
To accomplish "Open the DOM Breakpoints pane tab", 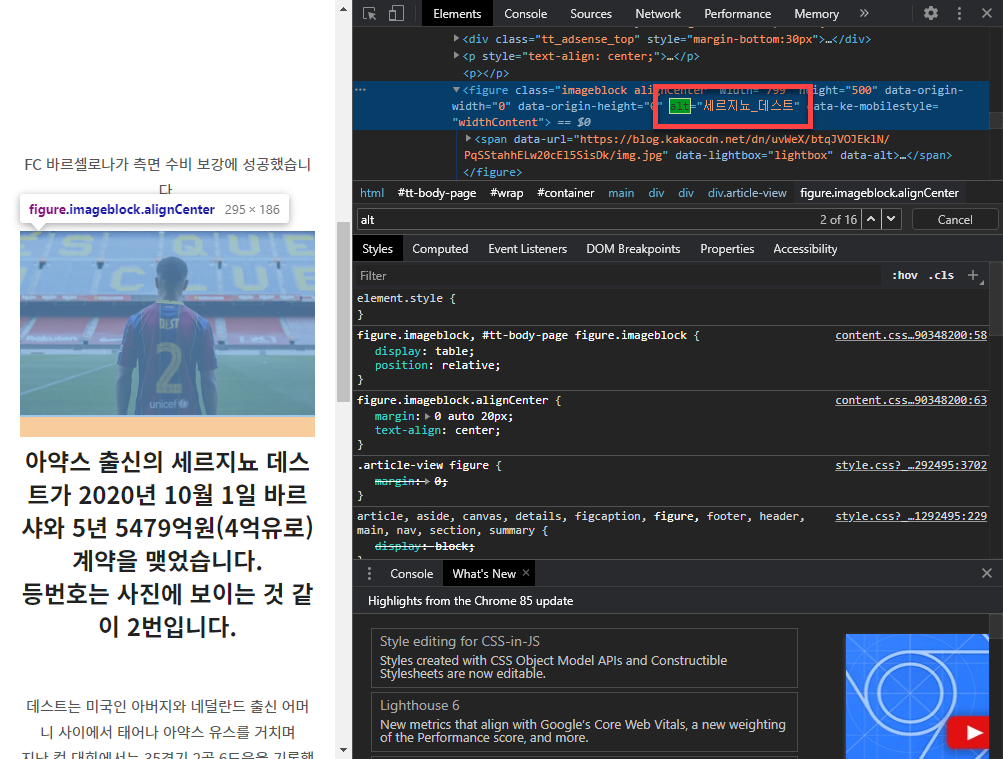I will click(x=633, y=249).
